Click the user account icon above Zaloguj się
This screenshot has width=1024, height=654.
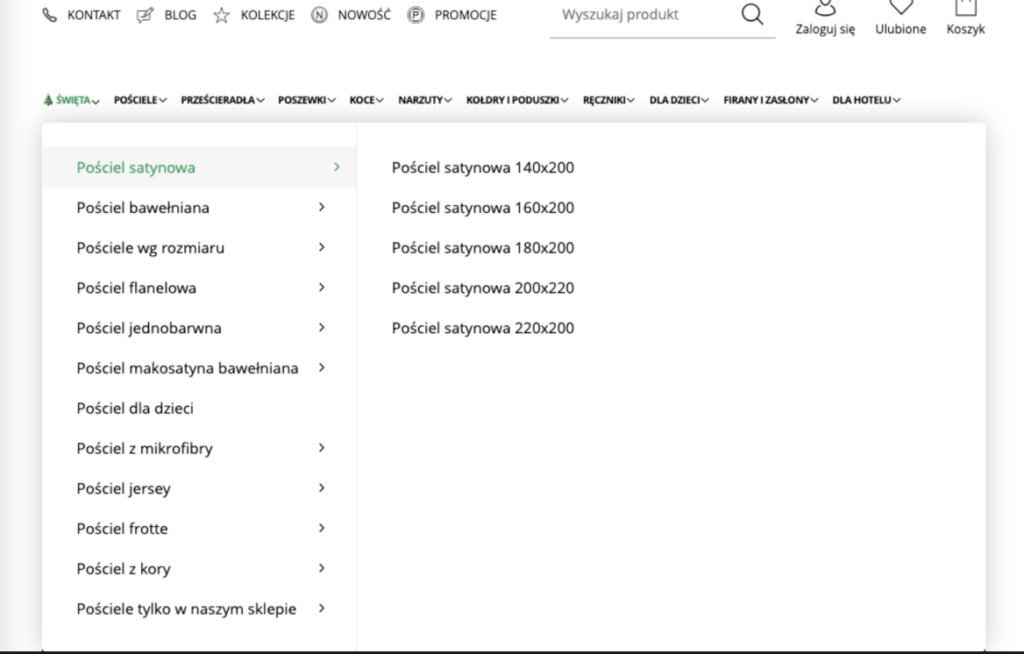tap(825, 7)
